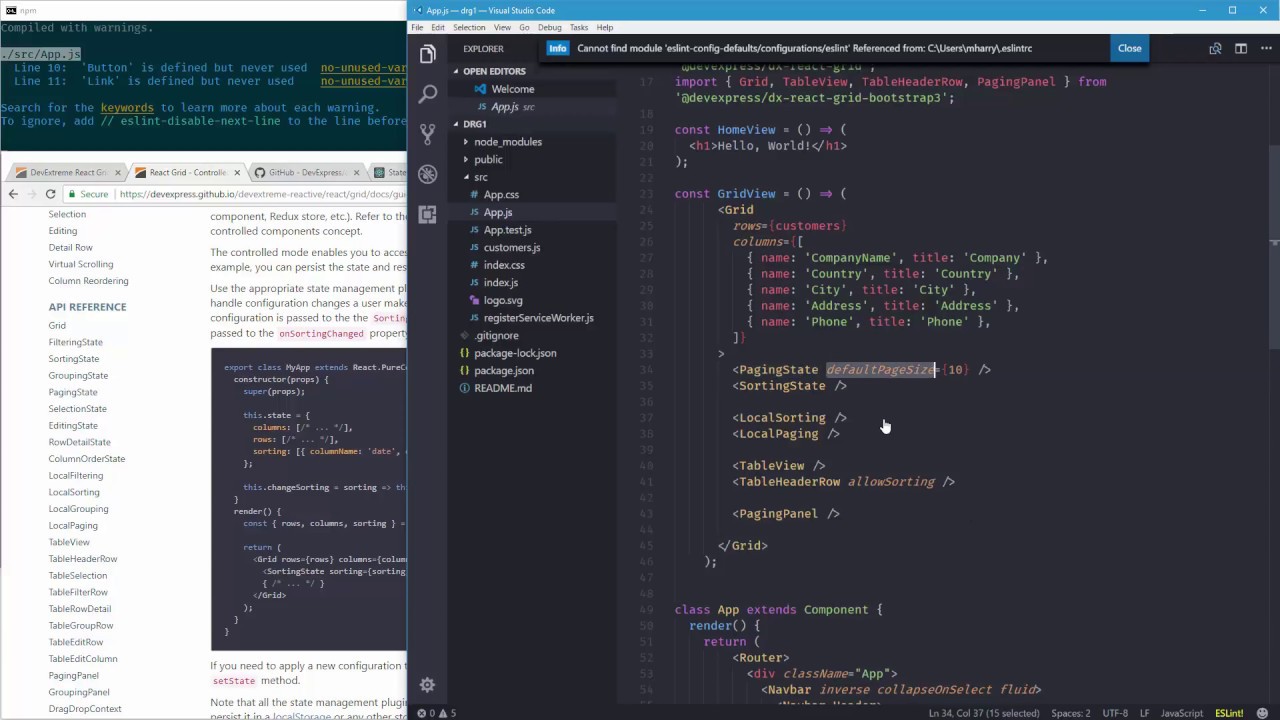Open the Extensions view icon
Screen dimensions: 1280x720
[x=428, y=214]
